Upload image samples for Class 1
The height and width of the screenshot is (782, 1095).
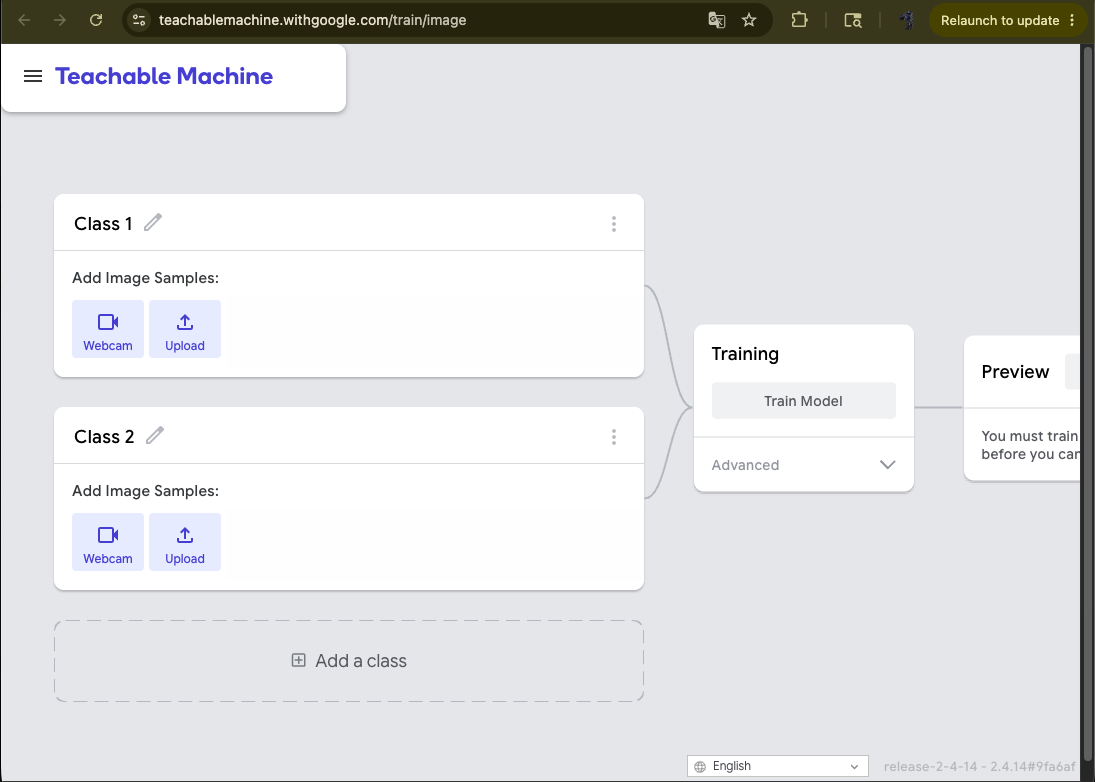(185, 329)
